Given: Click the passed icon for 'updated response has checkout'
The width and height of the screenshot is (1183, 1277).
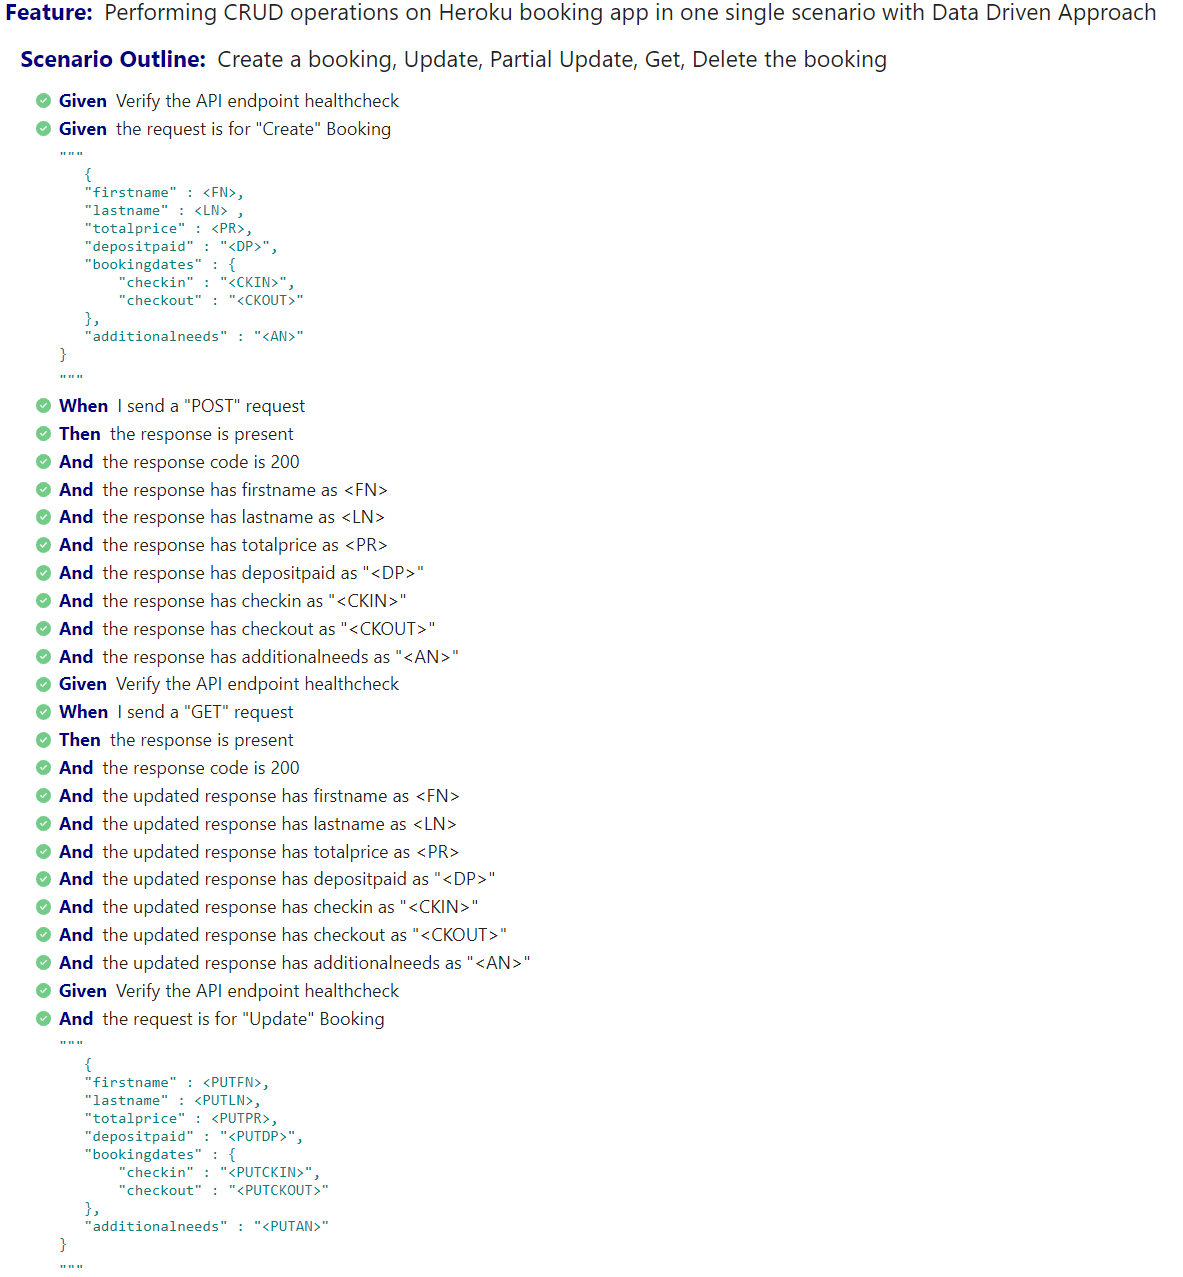Looking at the screenshot, I should pyautogui.click(x=43, y=935).
